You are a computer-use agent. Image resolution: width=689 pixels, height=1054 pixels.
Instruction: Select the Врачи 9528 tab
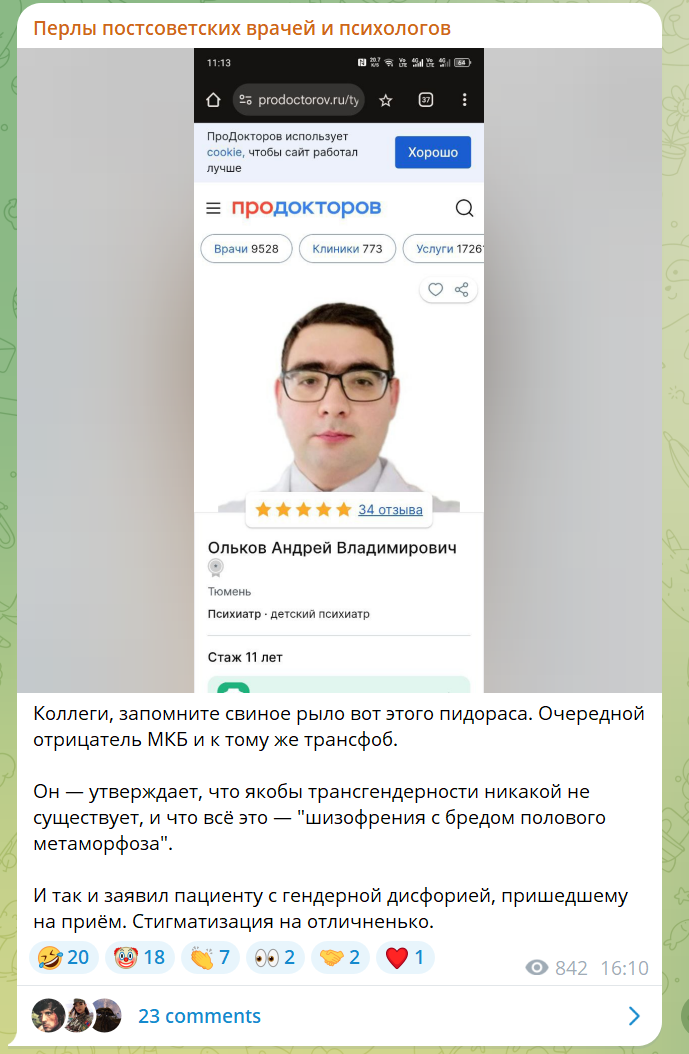246,249
